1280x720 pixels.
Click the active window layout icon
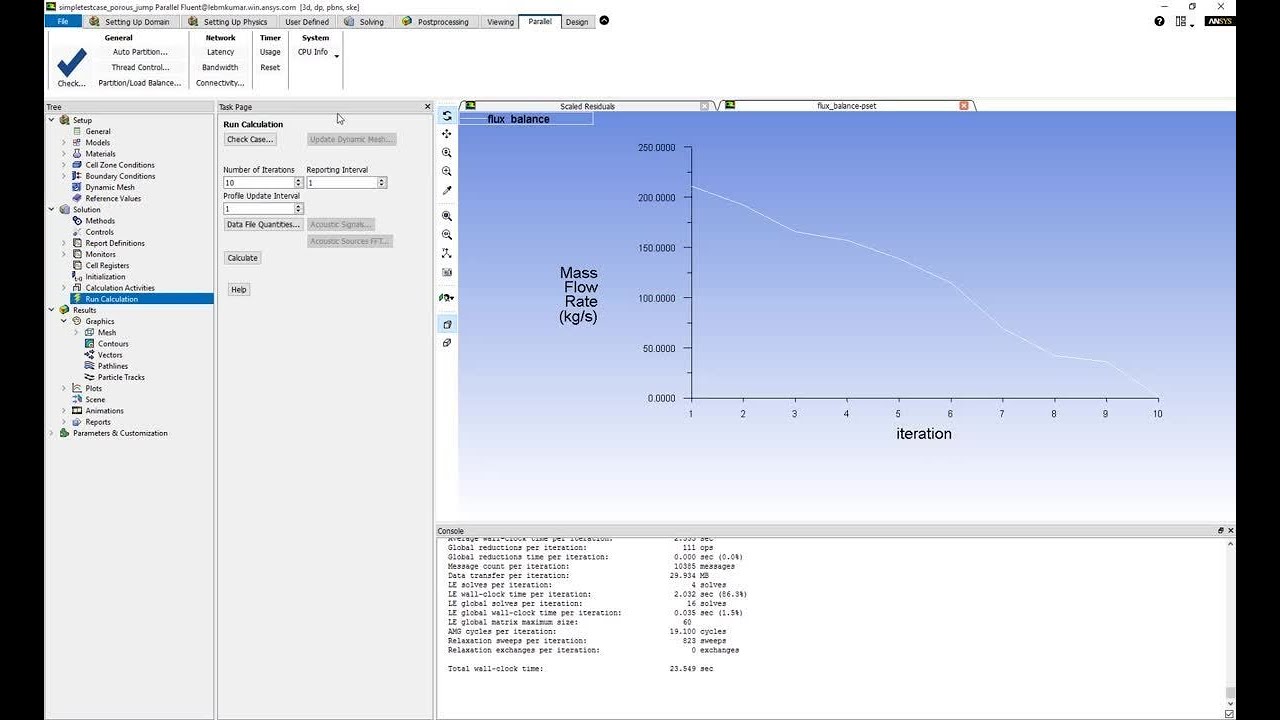pos(447,324)
